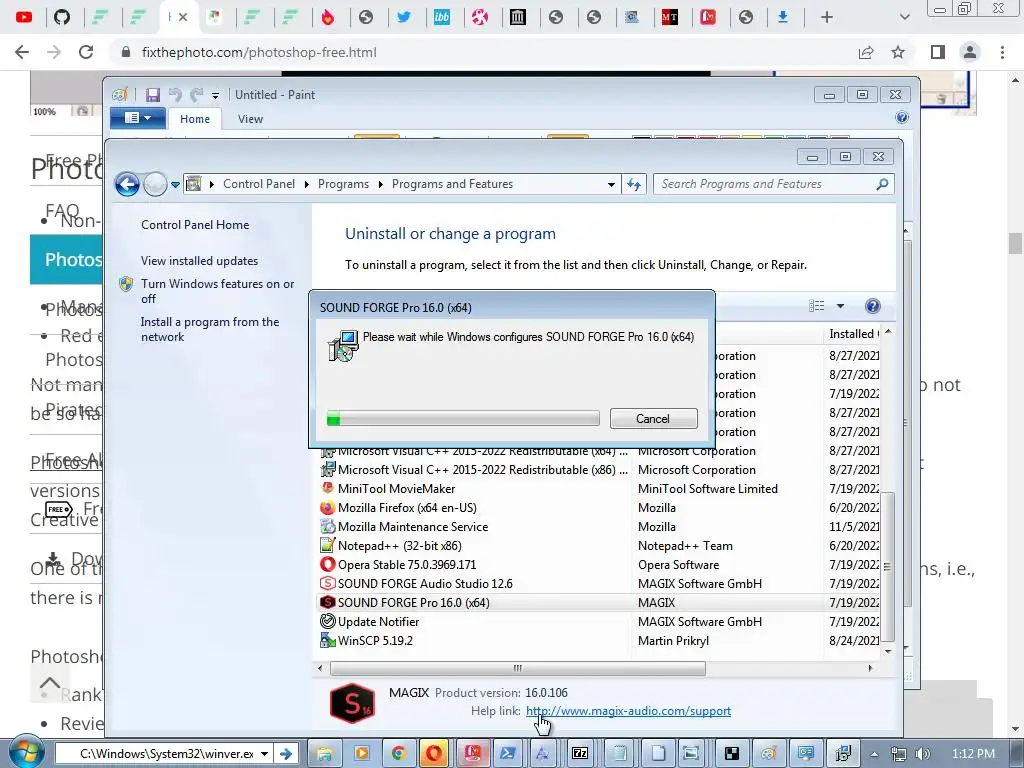Select SOUND FORGE Pro 16.0 (x64) row

(x=599, y=602)
